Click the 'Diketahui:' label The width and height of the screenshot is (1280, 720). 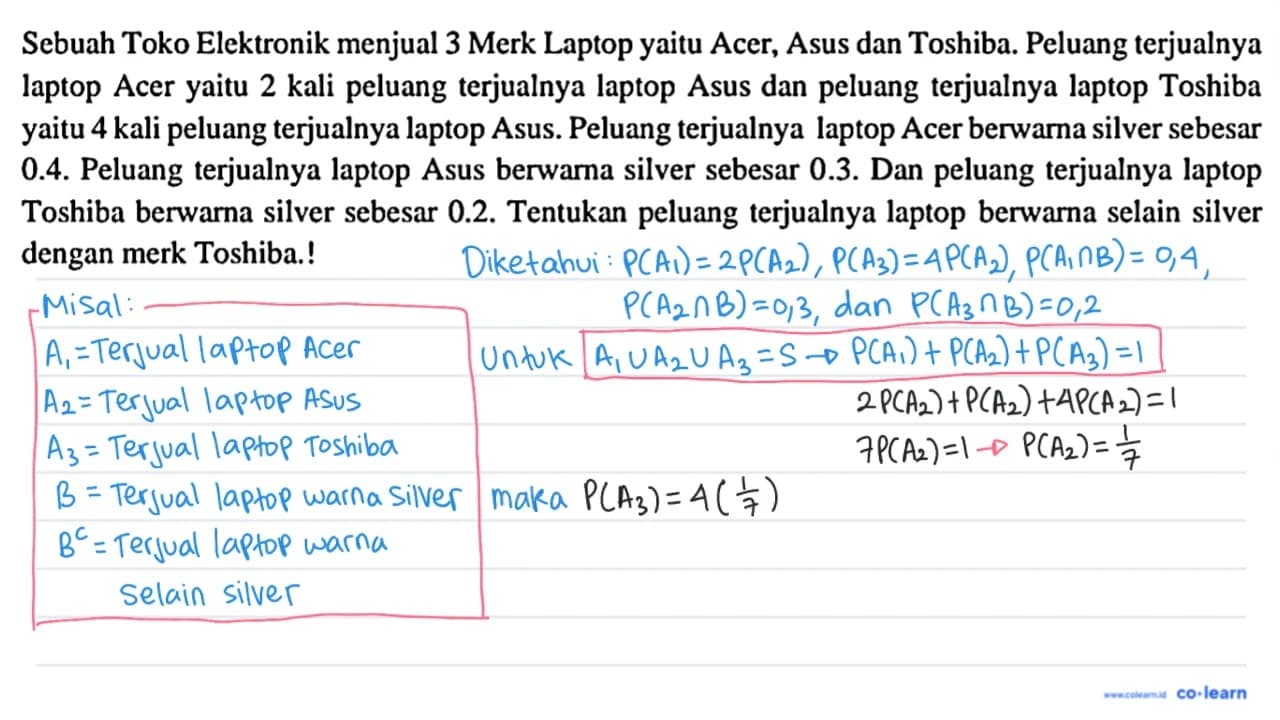tap(538, 263)
